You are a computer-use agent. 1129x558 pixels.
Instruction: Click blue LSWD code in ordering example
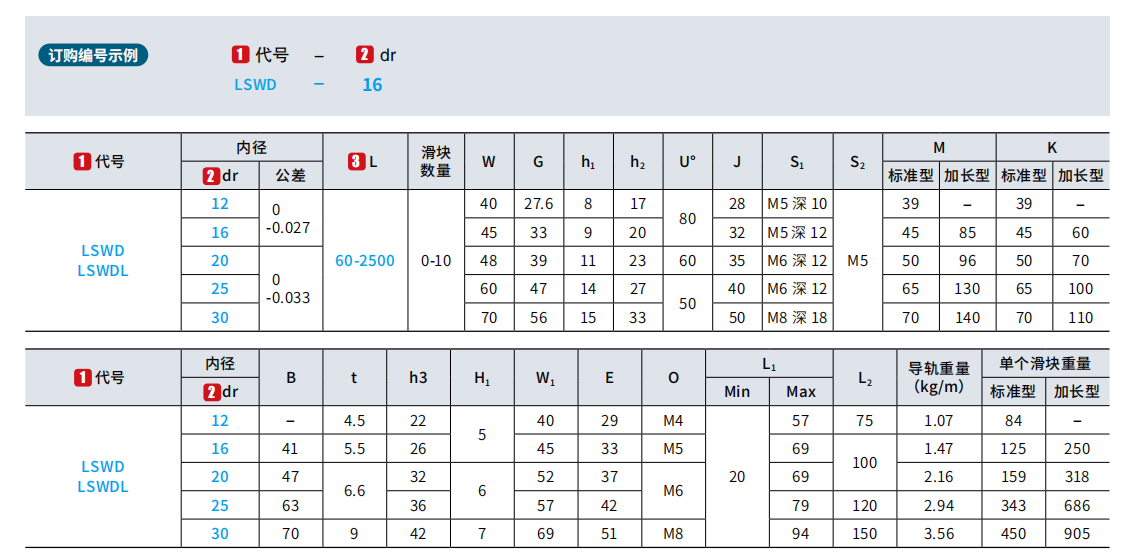coord(256,85)
